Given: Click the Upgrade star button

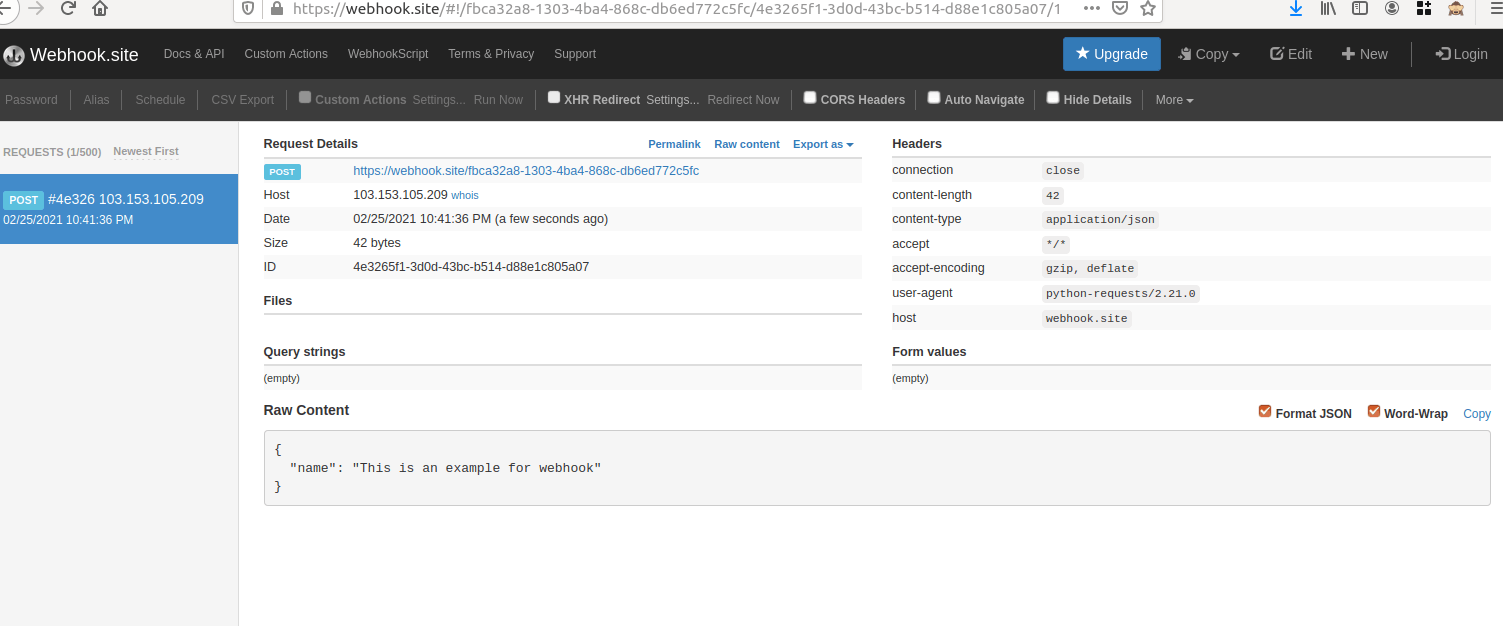Looking at the screenshot, I should [1111, 54].
